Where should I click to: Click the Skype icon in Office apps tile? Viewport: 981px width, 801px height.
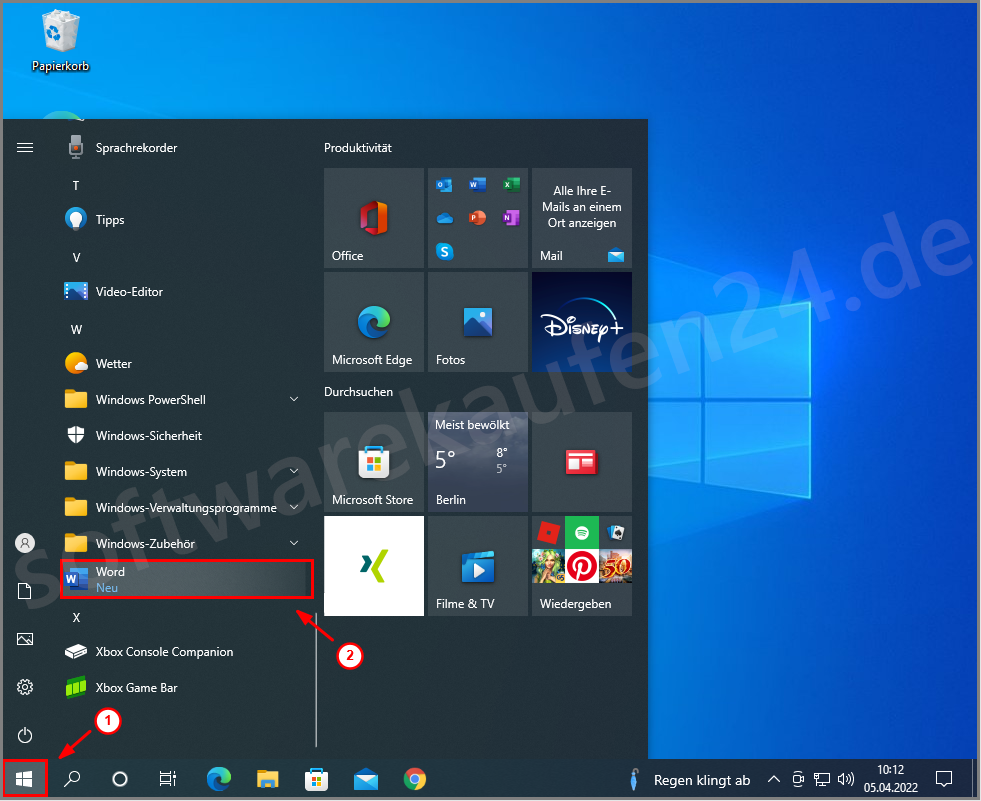pyautogui.click(x=444, y=252)
